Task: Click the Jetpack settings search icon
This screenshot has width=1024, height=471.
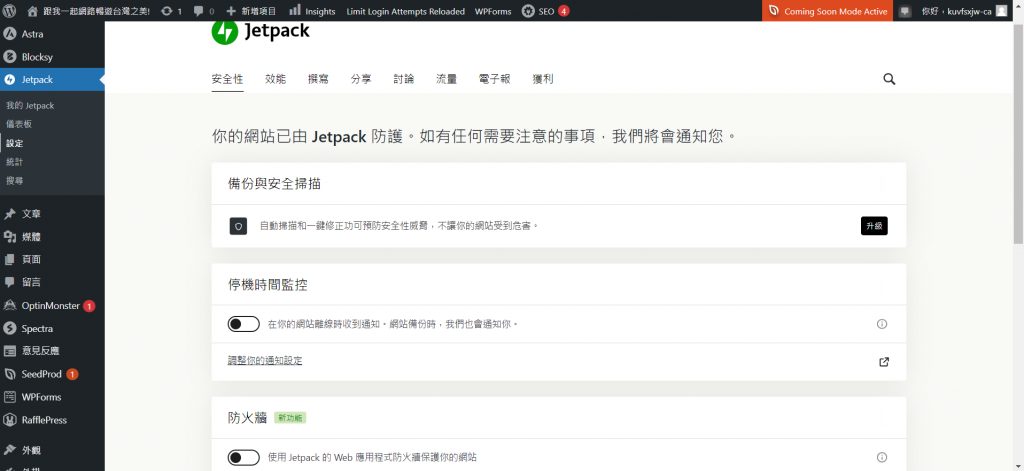Action: [x=889, y=79]
